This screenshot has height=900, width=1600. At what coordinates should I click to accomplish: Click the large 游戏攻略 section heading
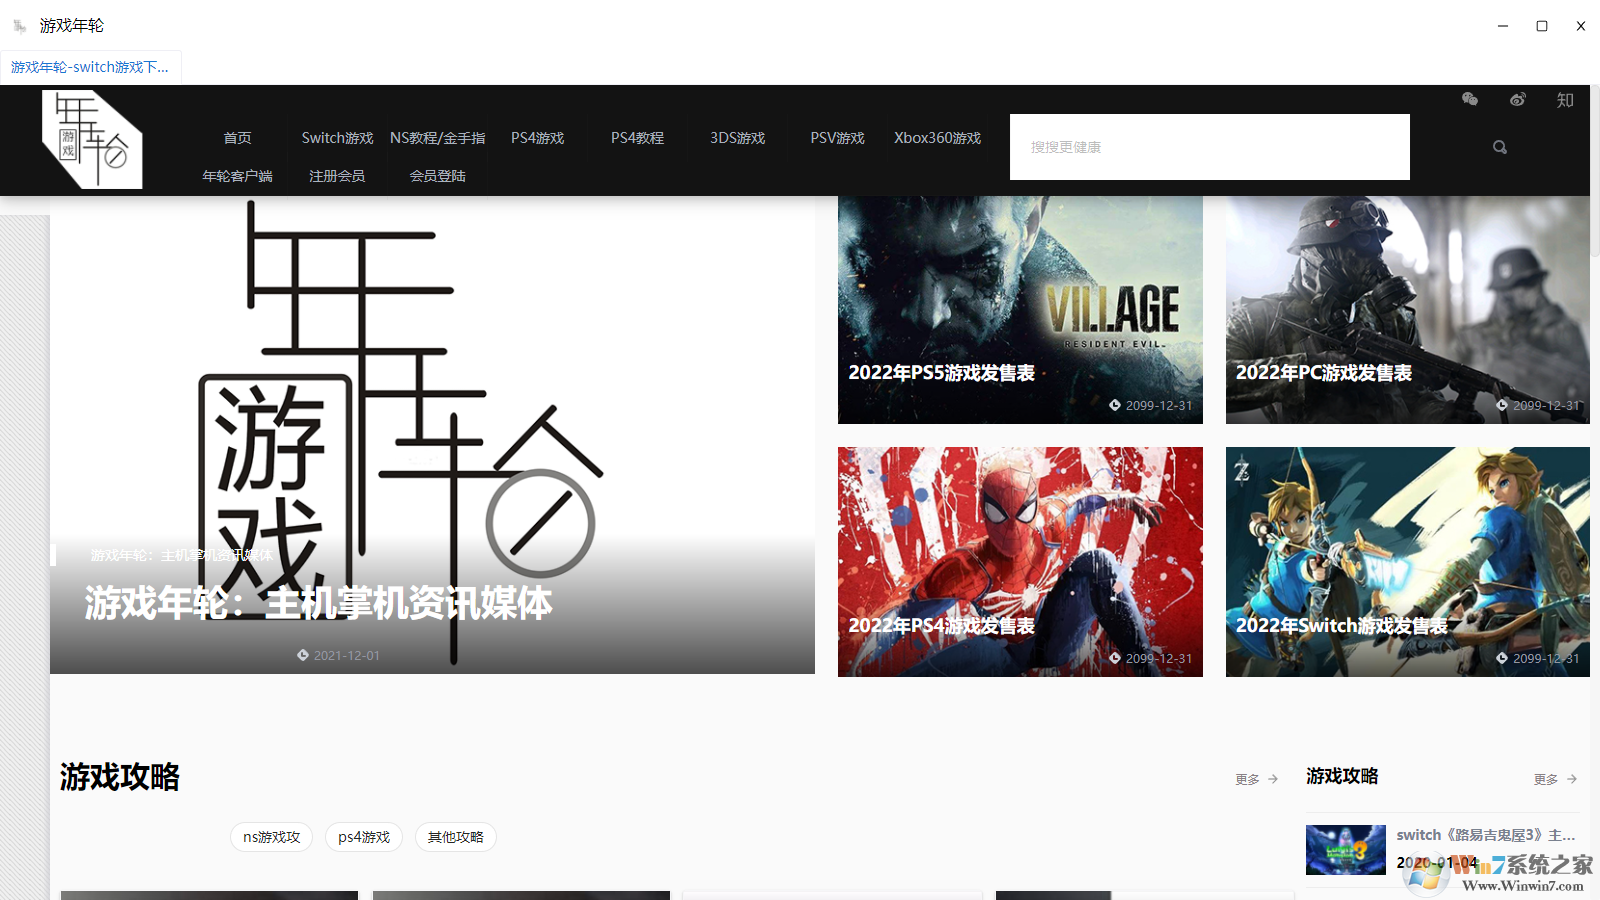[120, 777]
